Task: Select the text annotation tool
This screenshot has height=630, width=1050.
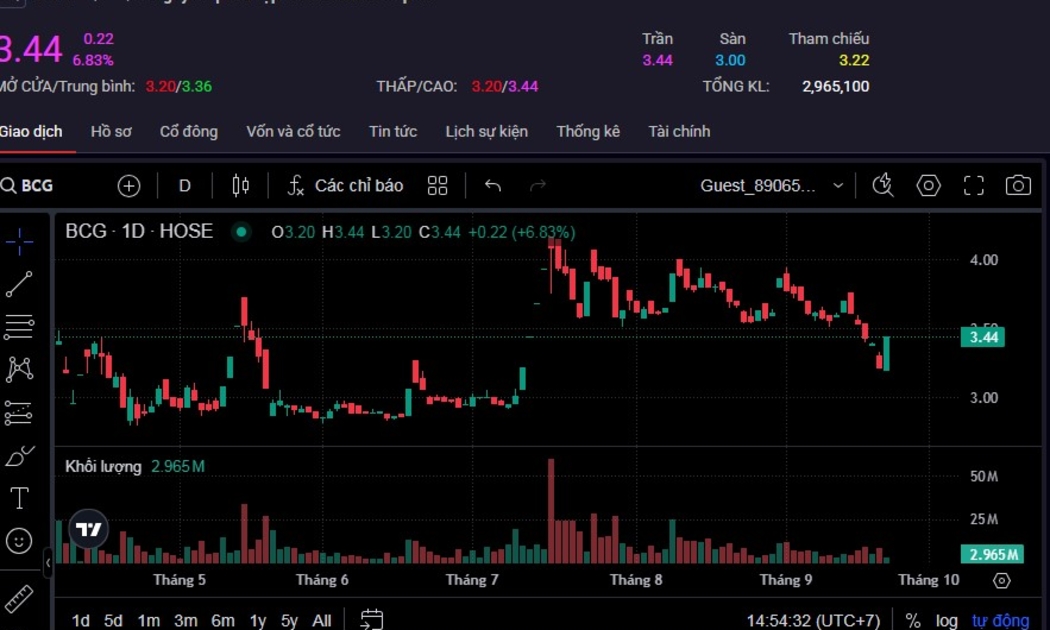Action: 19,498
